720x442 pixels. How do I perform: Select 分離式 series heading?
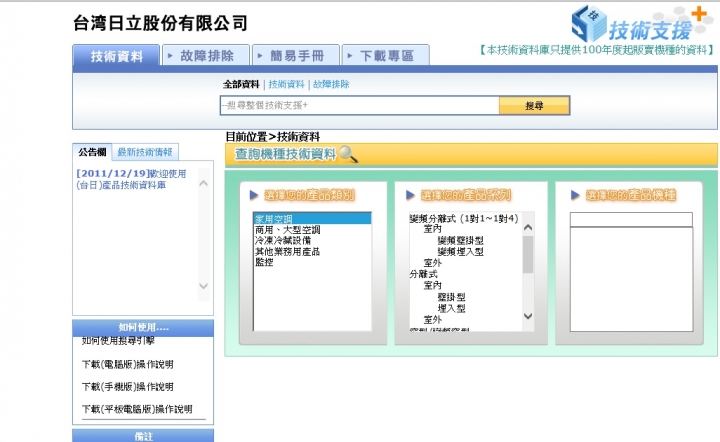tap(423, 274)
